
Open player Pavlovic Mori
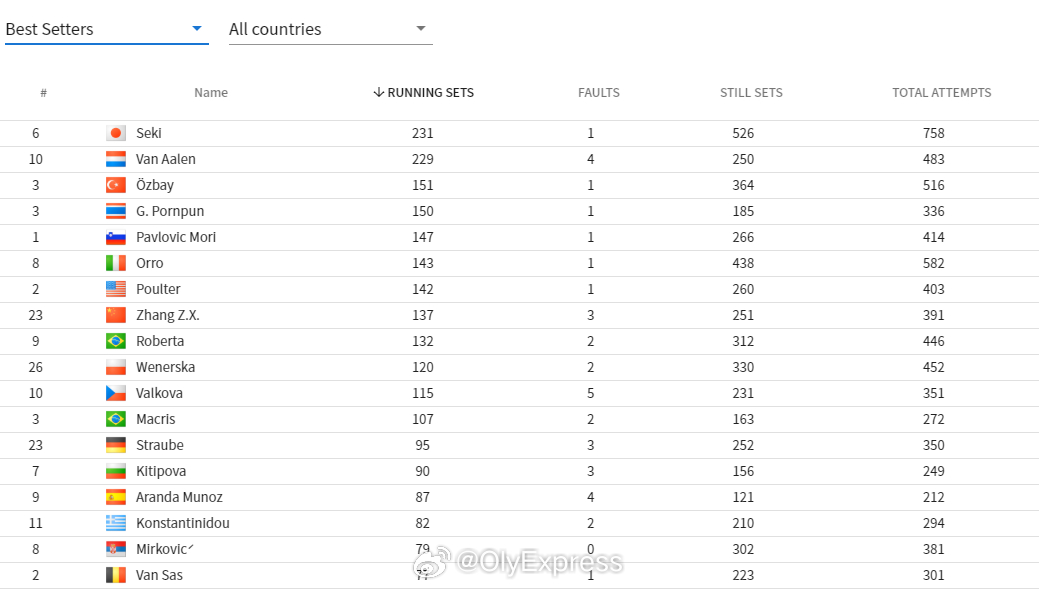(176, 237)
